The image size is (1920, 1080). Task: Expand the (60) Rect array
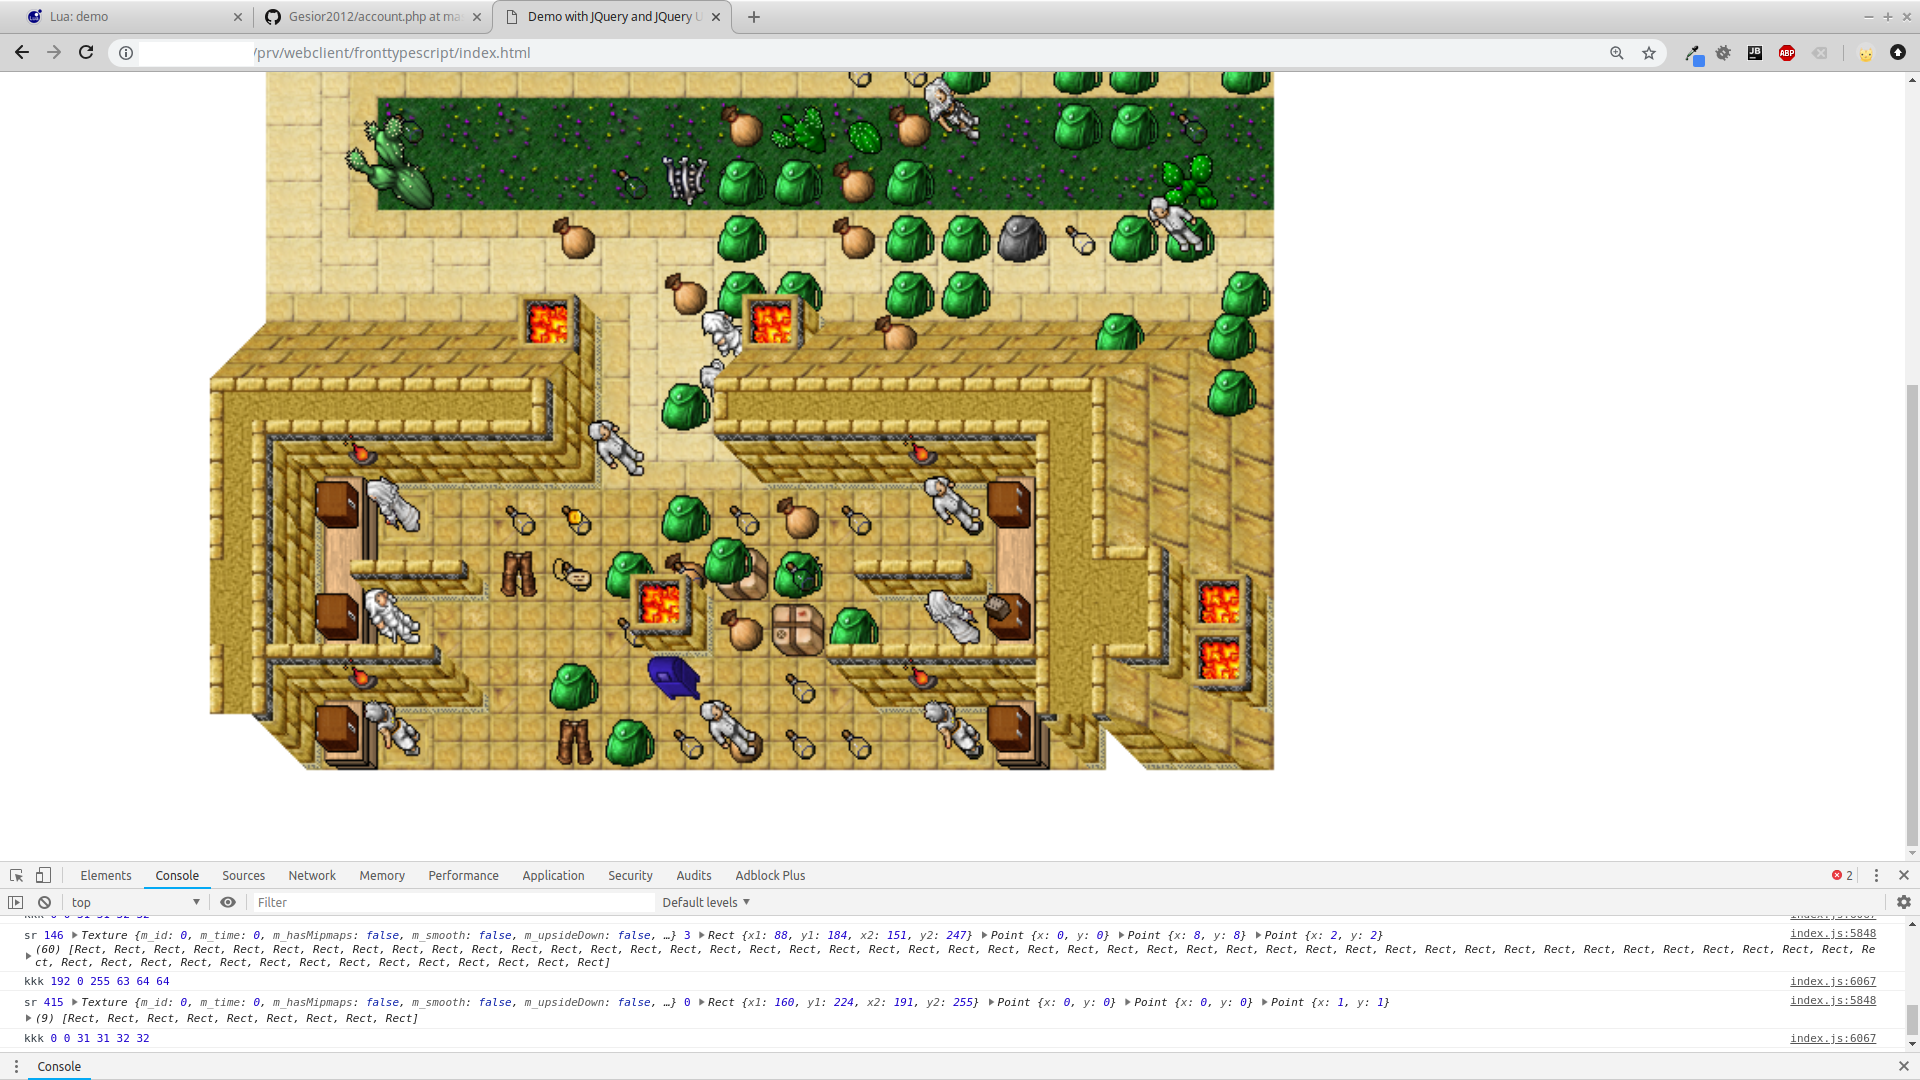pos(28,956)
